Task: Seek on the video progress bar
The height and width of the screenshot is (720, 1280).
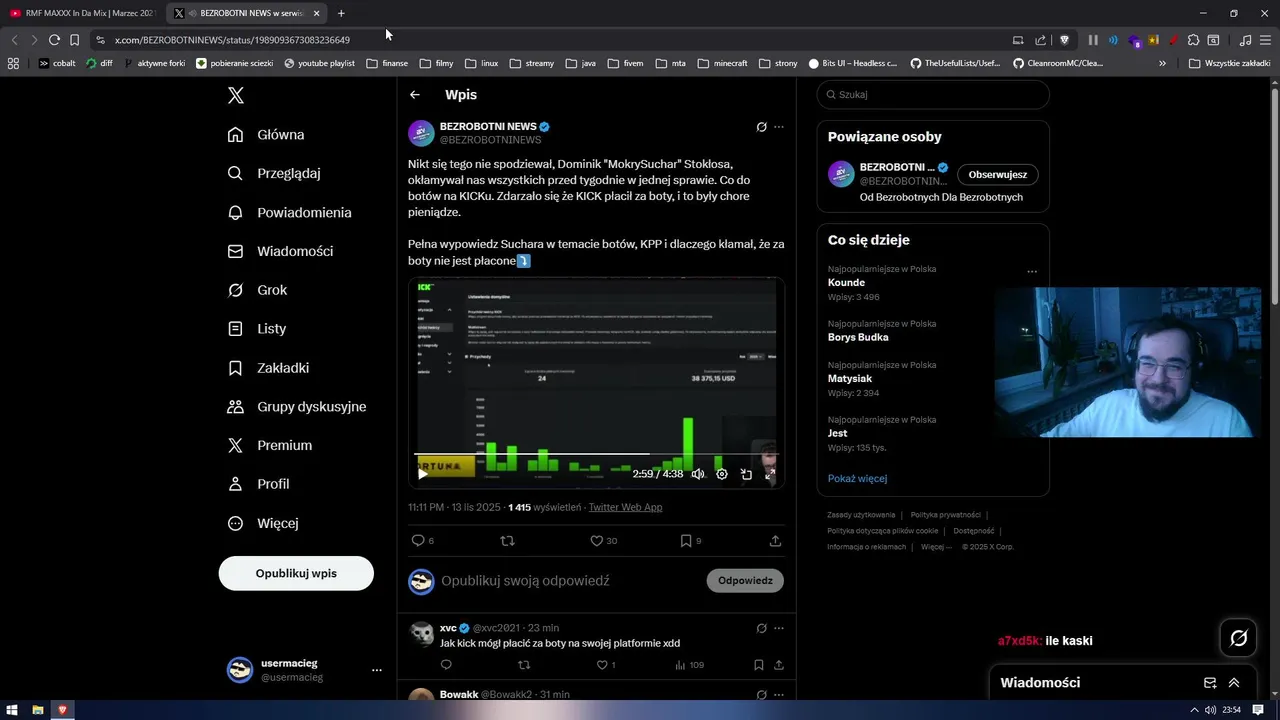Action: [596, 456]
